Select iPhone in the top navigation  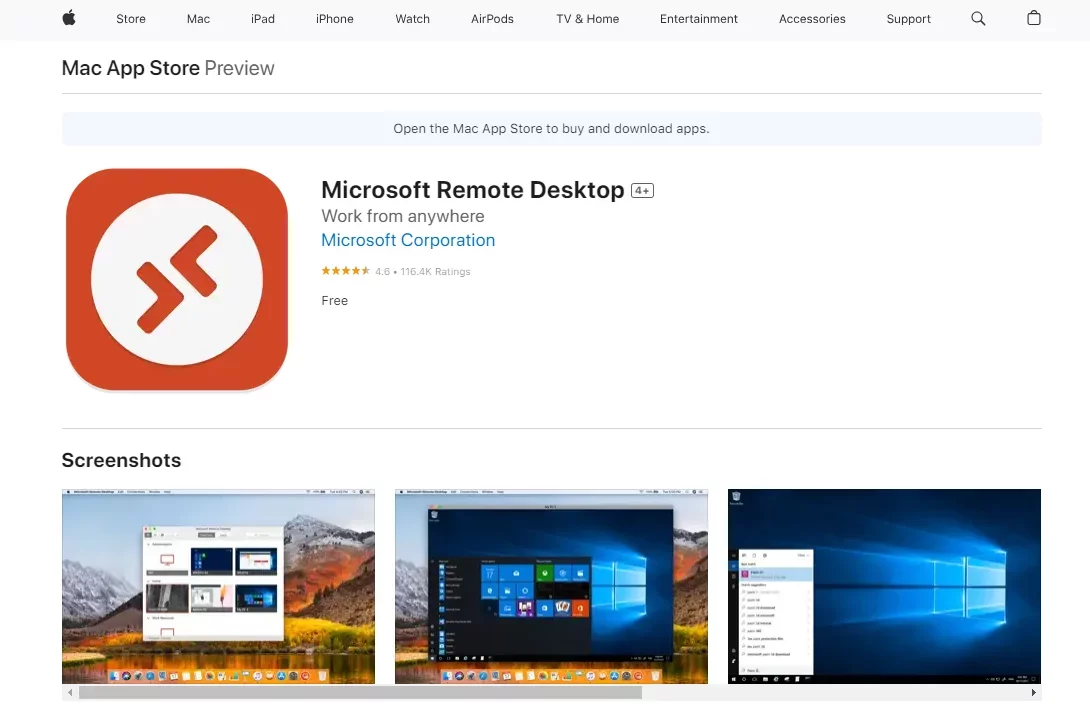tap(334, 19)
